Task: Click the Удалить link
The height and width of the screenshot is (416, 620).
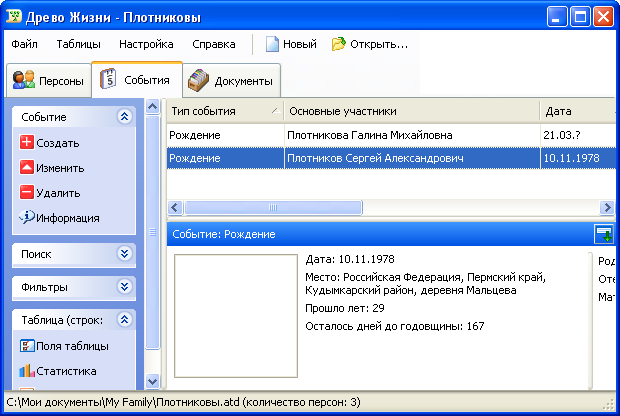Action: [58, 193]
